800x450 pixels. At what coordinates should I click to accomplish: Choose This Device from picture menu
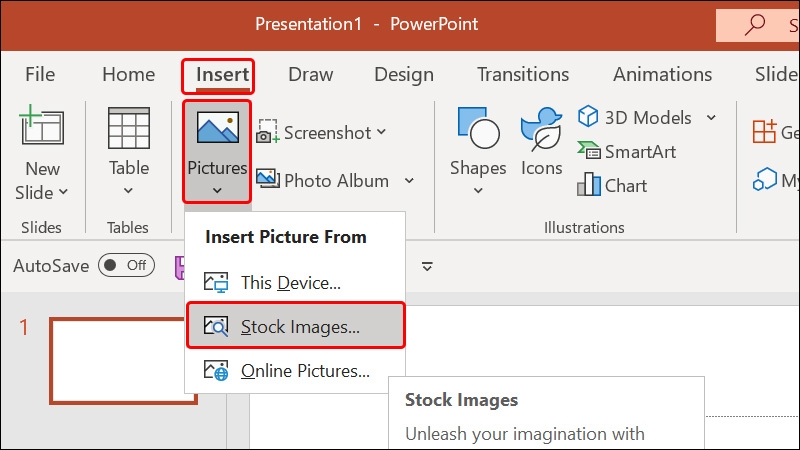(x=295, y=283)
